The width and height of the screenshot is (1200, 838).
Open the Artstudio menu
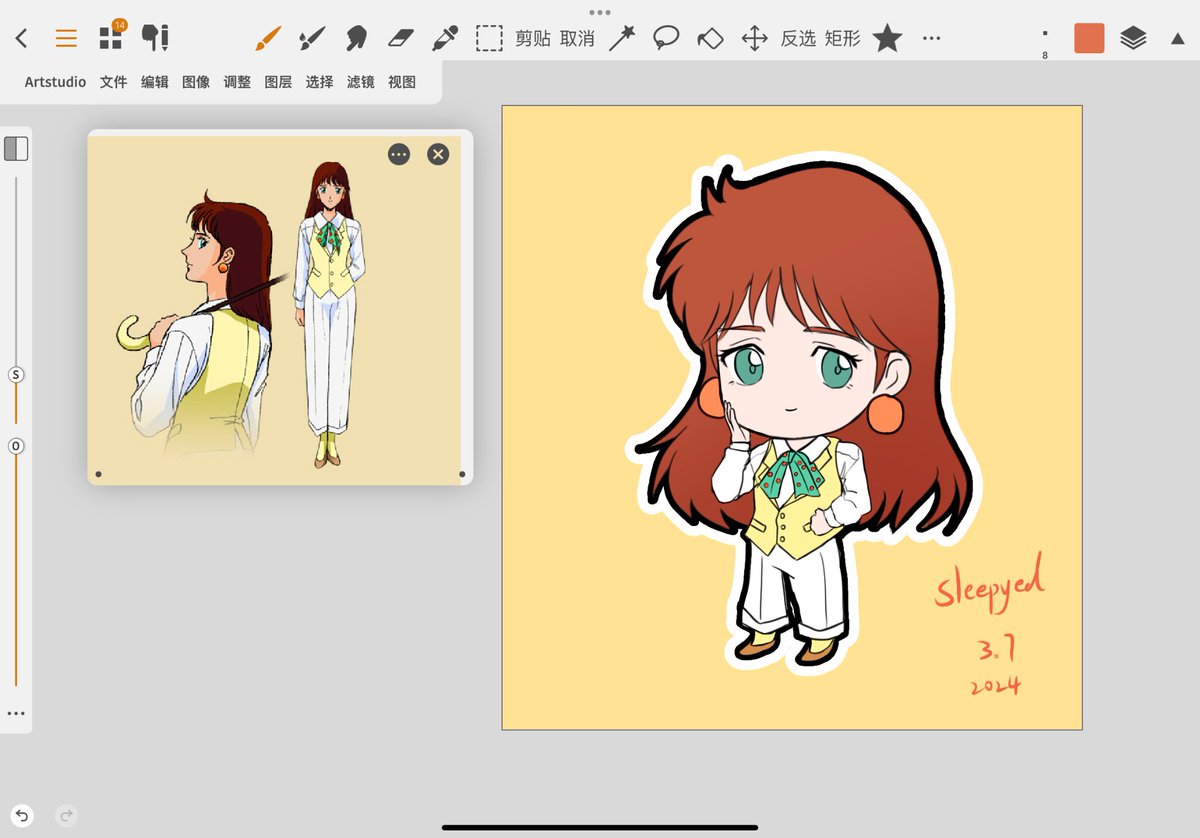click(x=55, y=82)
